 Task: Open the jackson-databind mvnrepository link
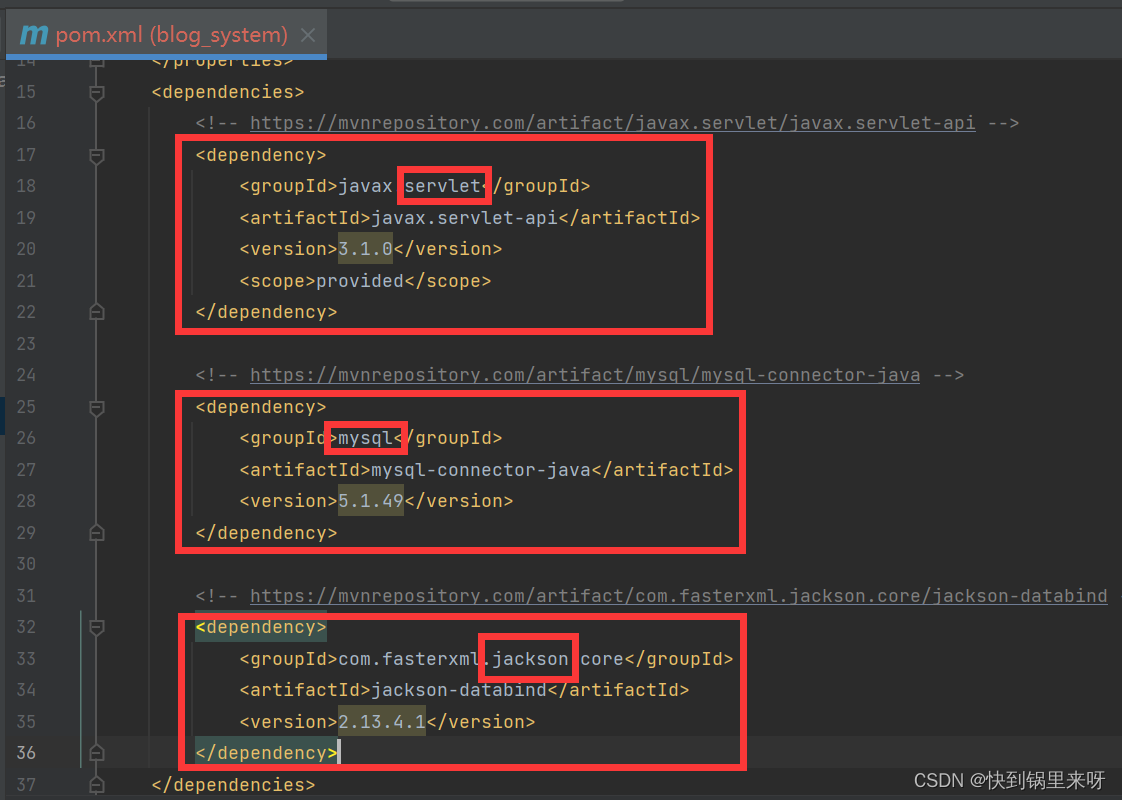pyautogui.click(x=678, y=595)
